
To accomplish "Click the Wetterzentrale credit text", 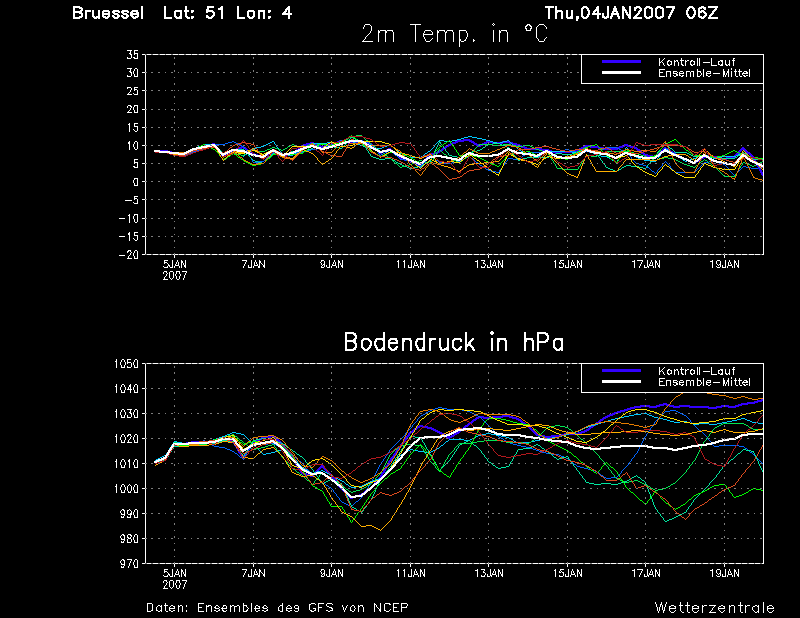I will click(715, 608).
